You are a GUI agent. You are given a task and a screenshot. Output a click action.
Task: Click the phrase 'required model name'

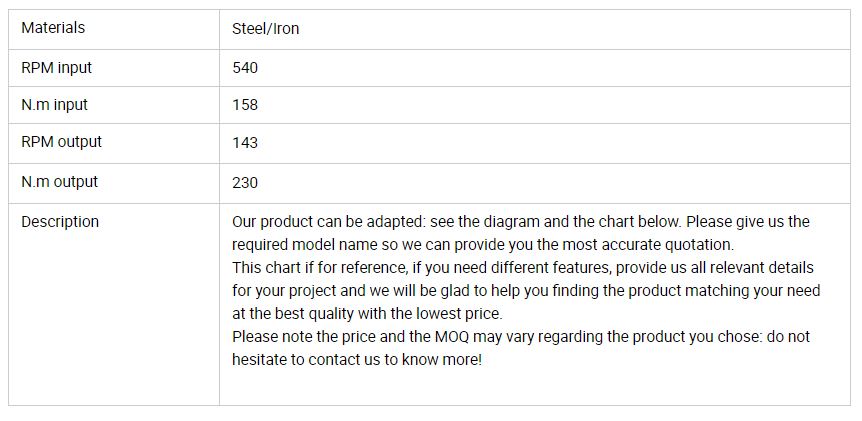coord(302,245)
